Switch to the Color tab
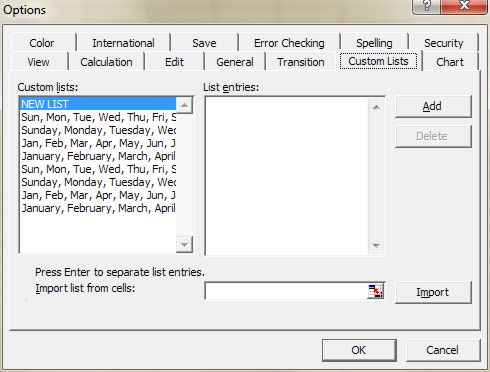Viewport: 490px width, 372px height. (x=42, y=43)
